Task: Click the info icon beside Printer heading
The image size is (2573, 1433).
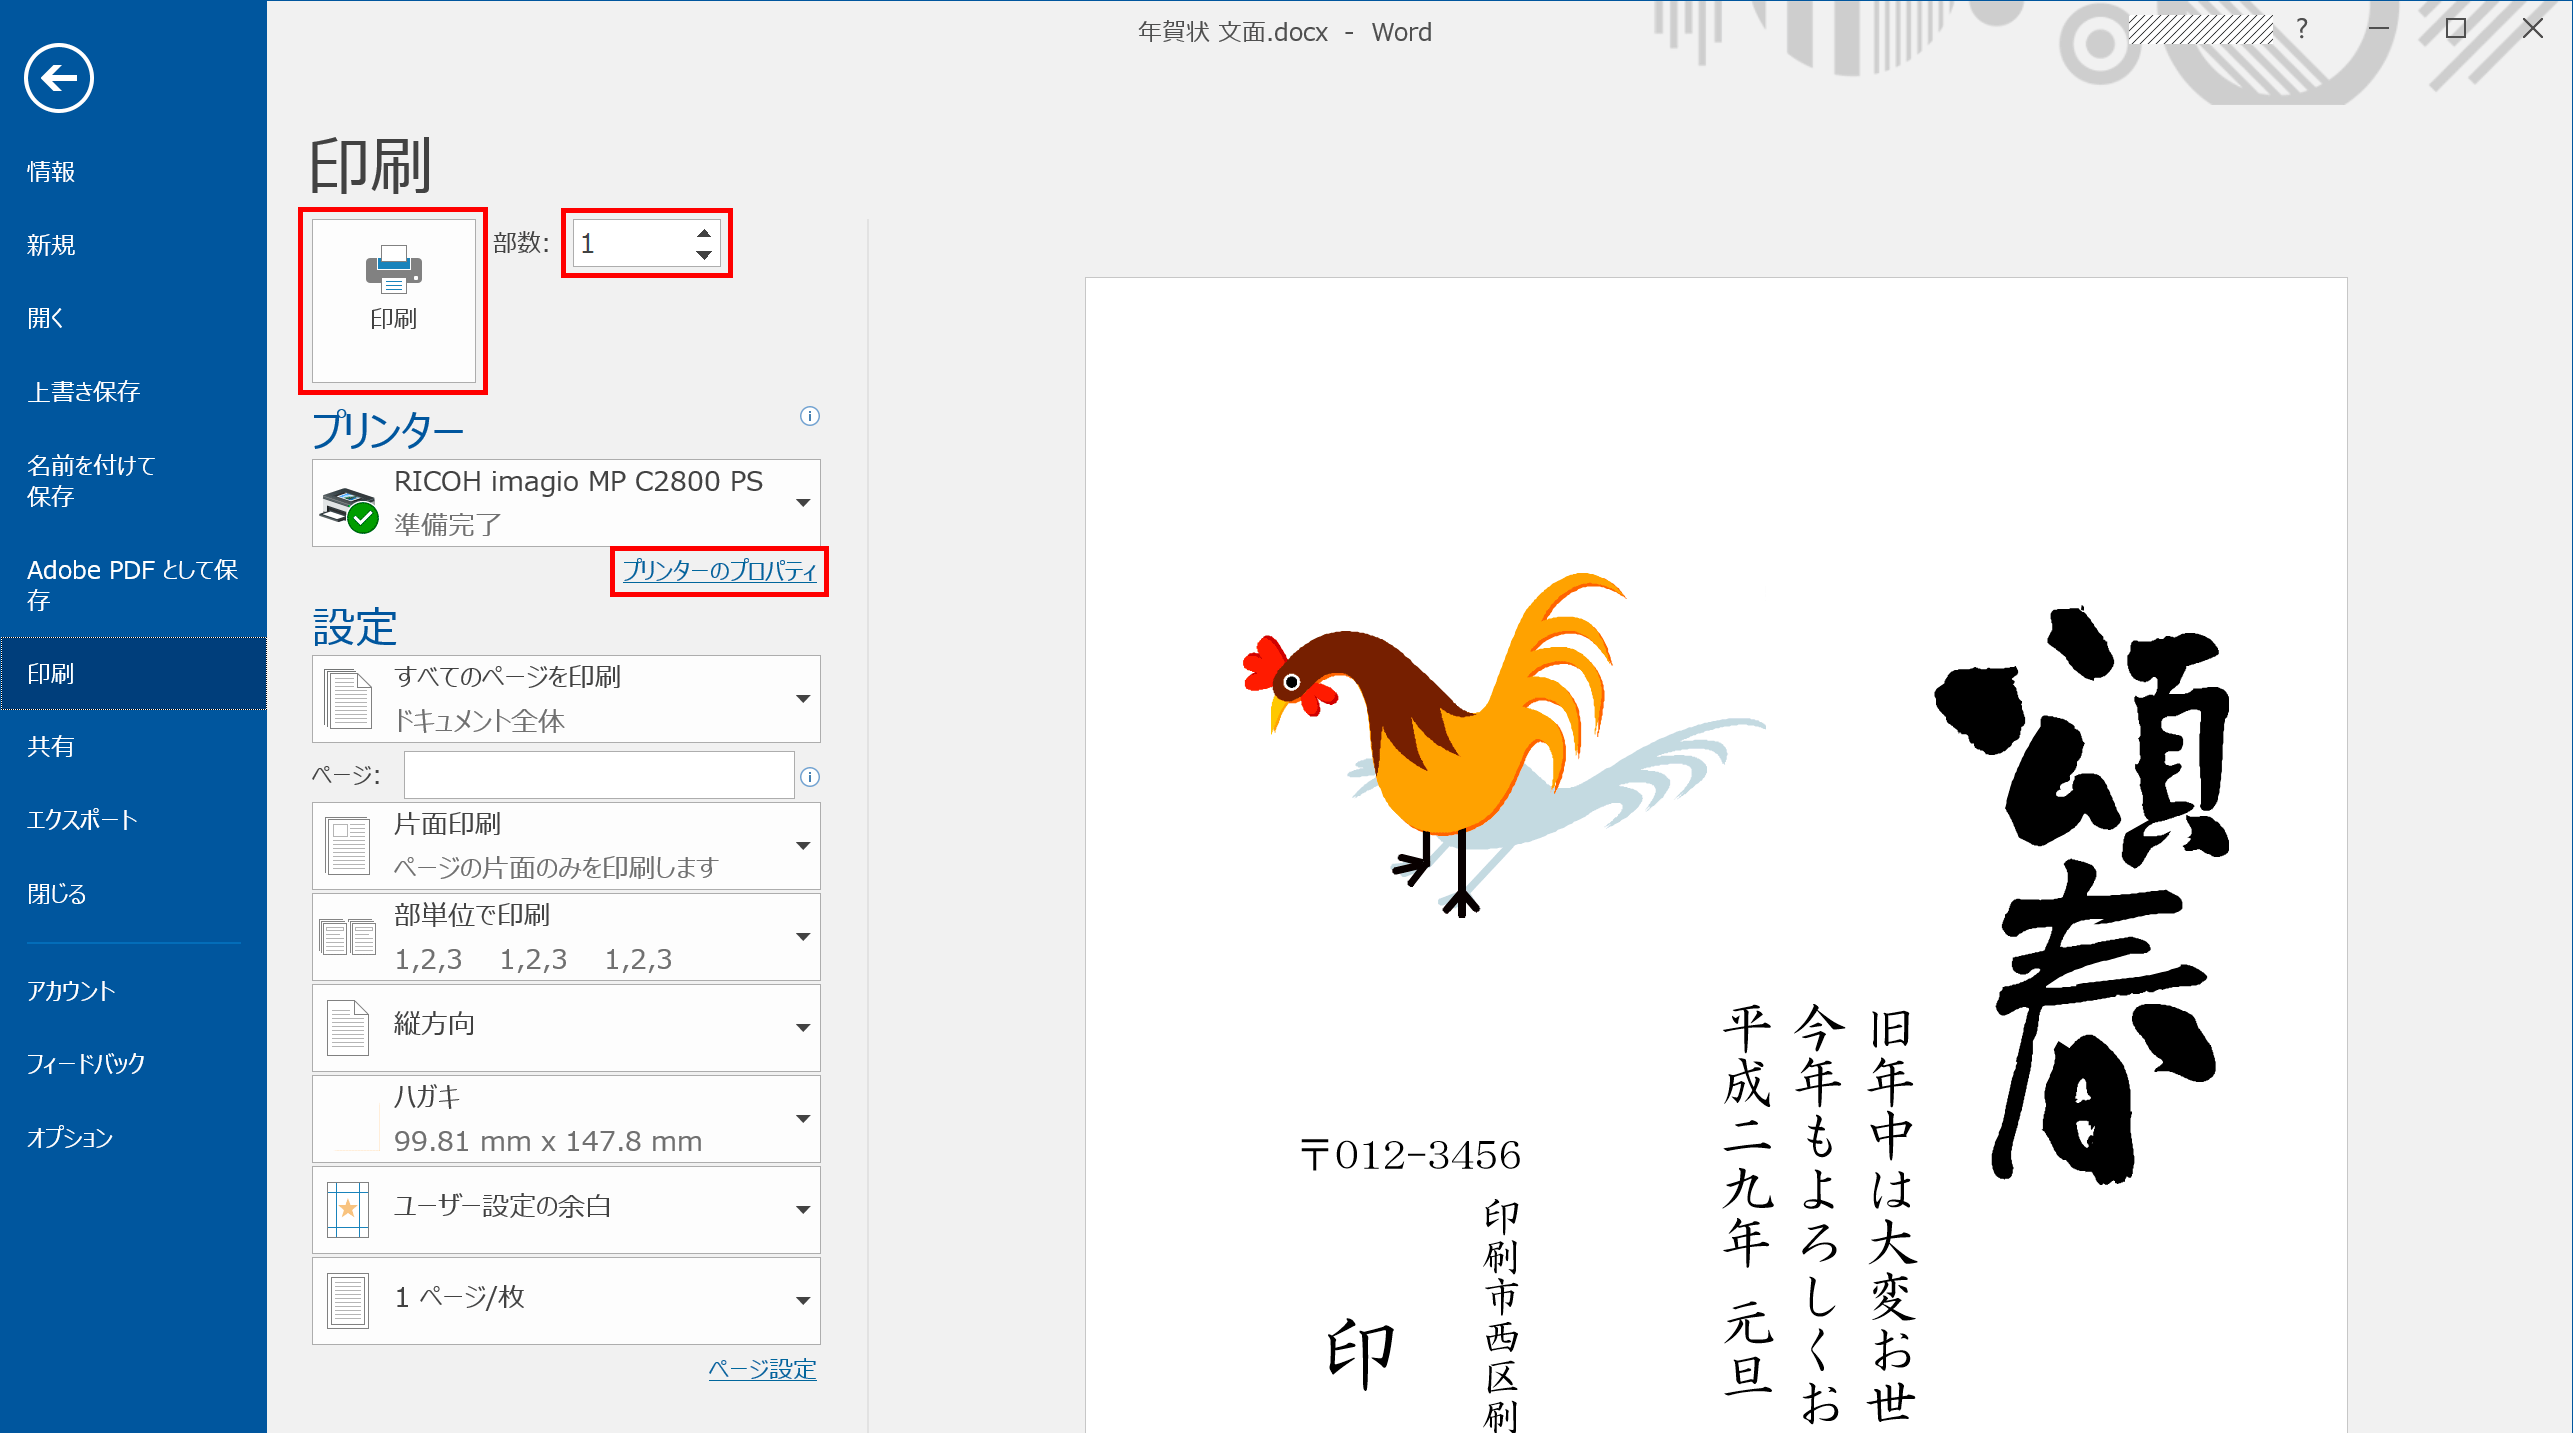Action: pyautogui.click(x=810, y=416)
